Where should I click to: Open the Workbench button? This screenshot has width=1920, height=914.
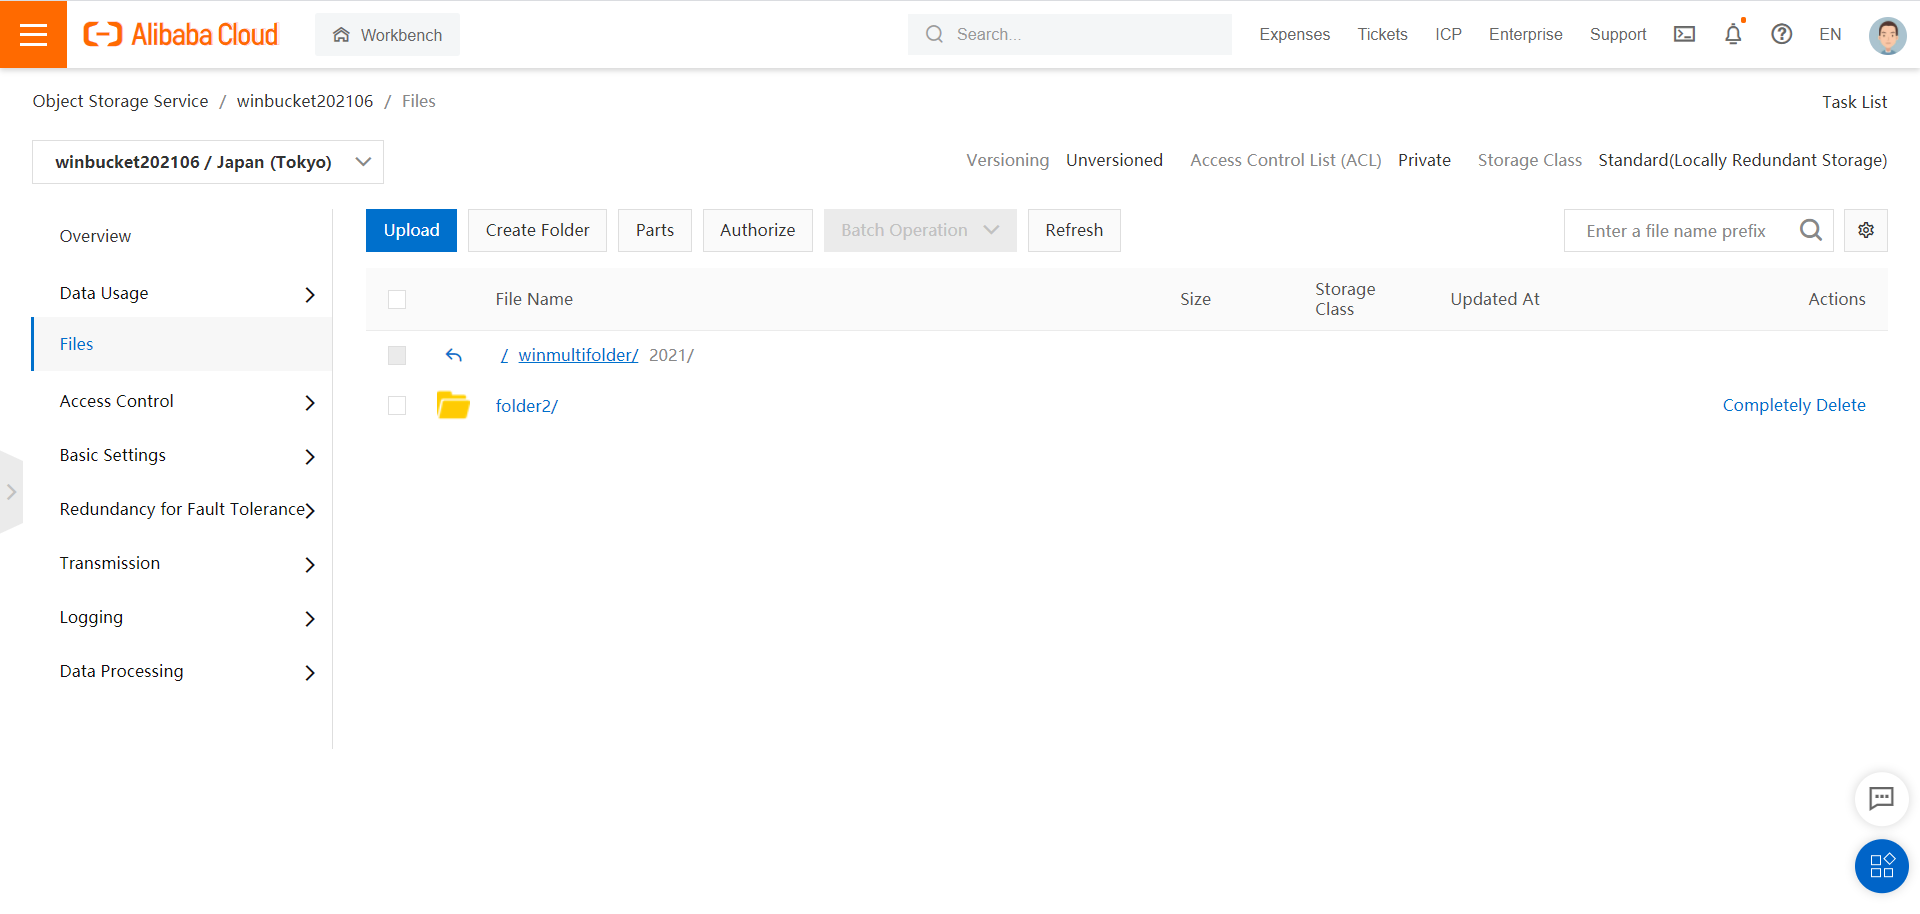pos(387,35)
